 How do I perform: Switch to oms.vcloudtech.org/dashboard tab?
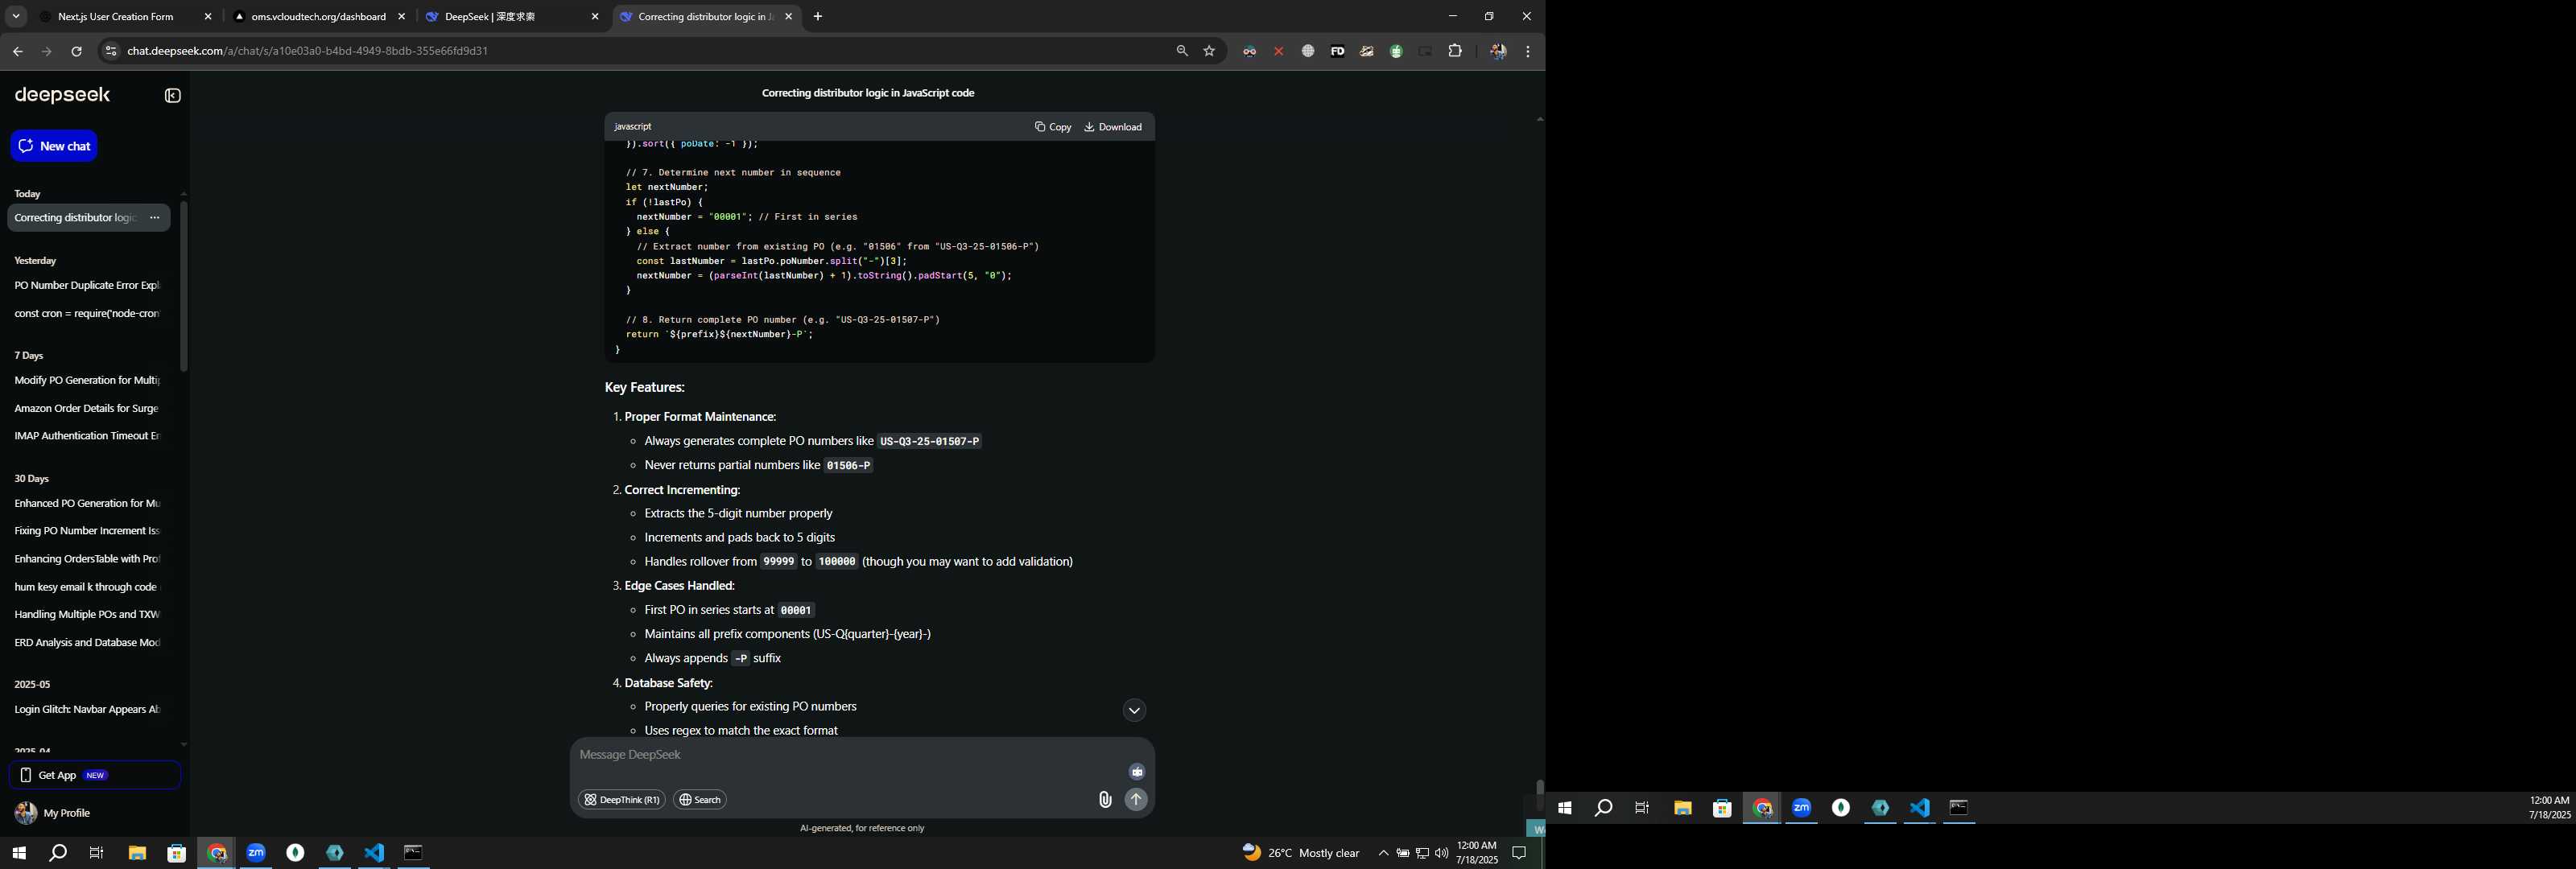[x=318, y=17]
